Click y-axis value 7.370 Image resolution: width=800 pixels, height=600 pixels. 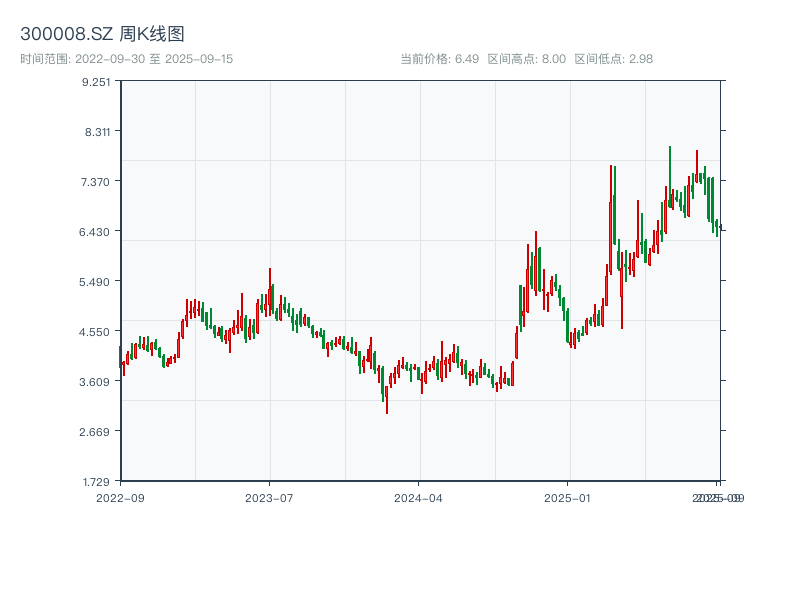coord(95,182)
